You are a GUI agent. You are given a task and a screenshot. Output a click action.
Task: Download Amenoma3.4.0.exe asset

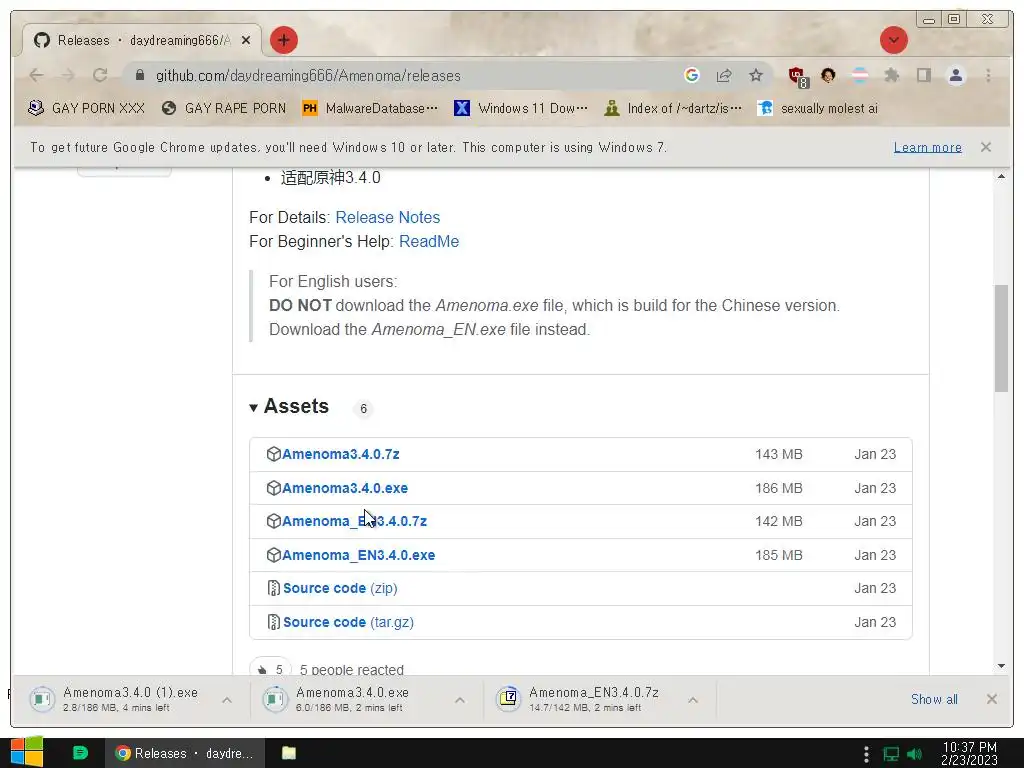(345, 488)
